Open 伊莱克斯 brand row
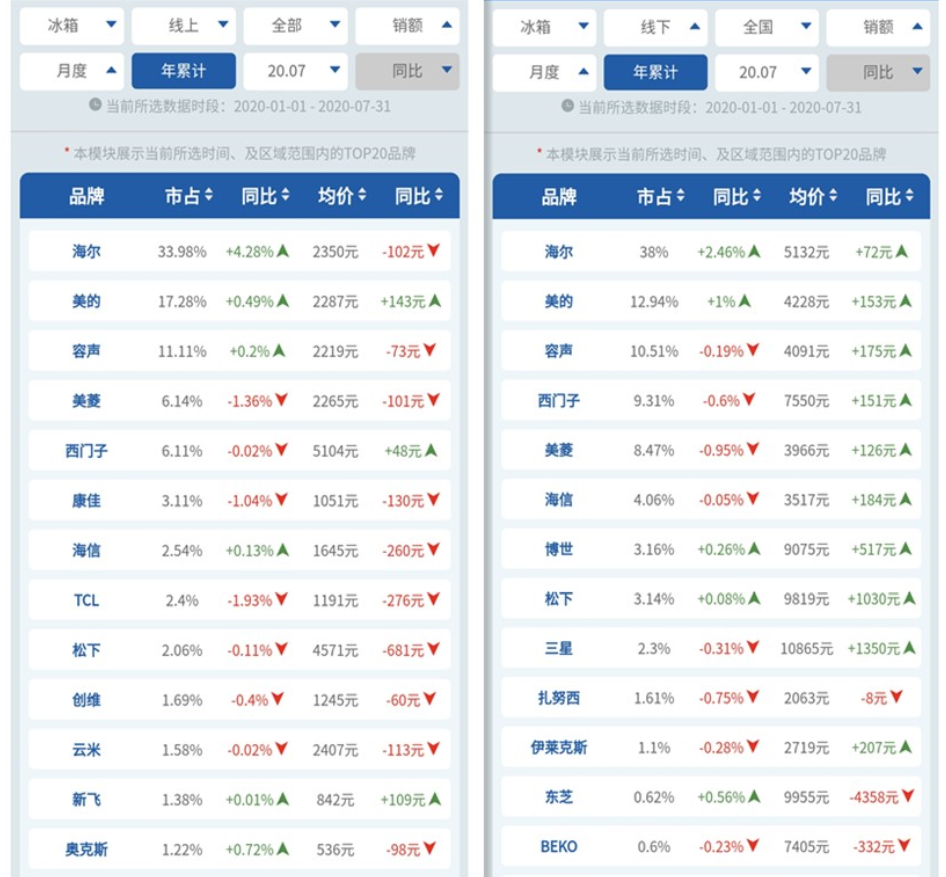The width and height of the screenshot is (946, 877). tap(711, 748)
